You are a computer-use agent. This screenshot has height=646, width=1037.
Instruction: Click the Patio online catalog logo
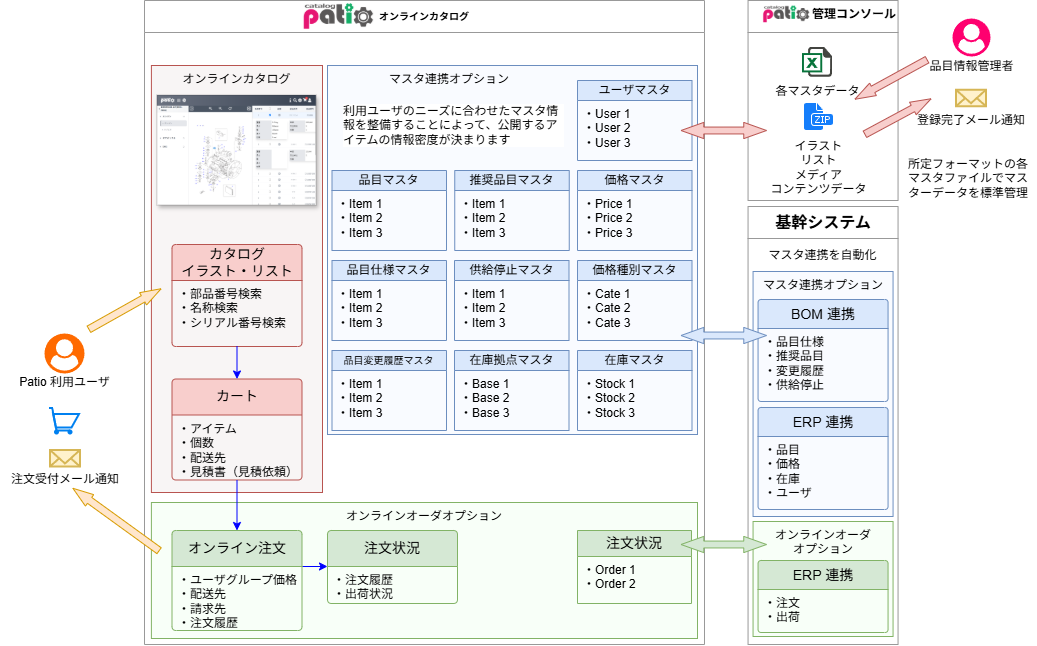(x=339, y=16)
